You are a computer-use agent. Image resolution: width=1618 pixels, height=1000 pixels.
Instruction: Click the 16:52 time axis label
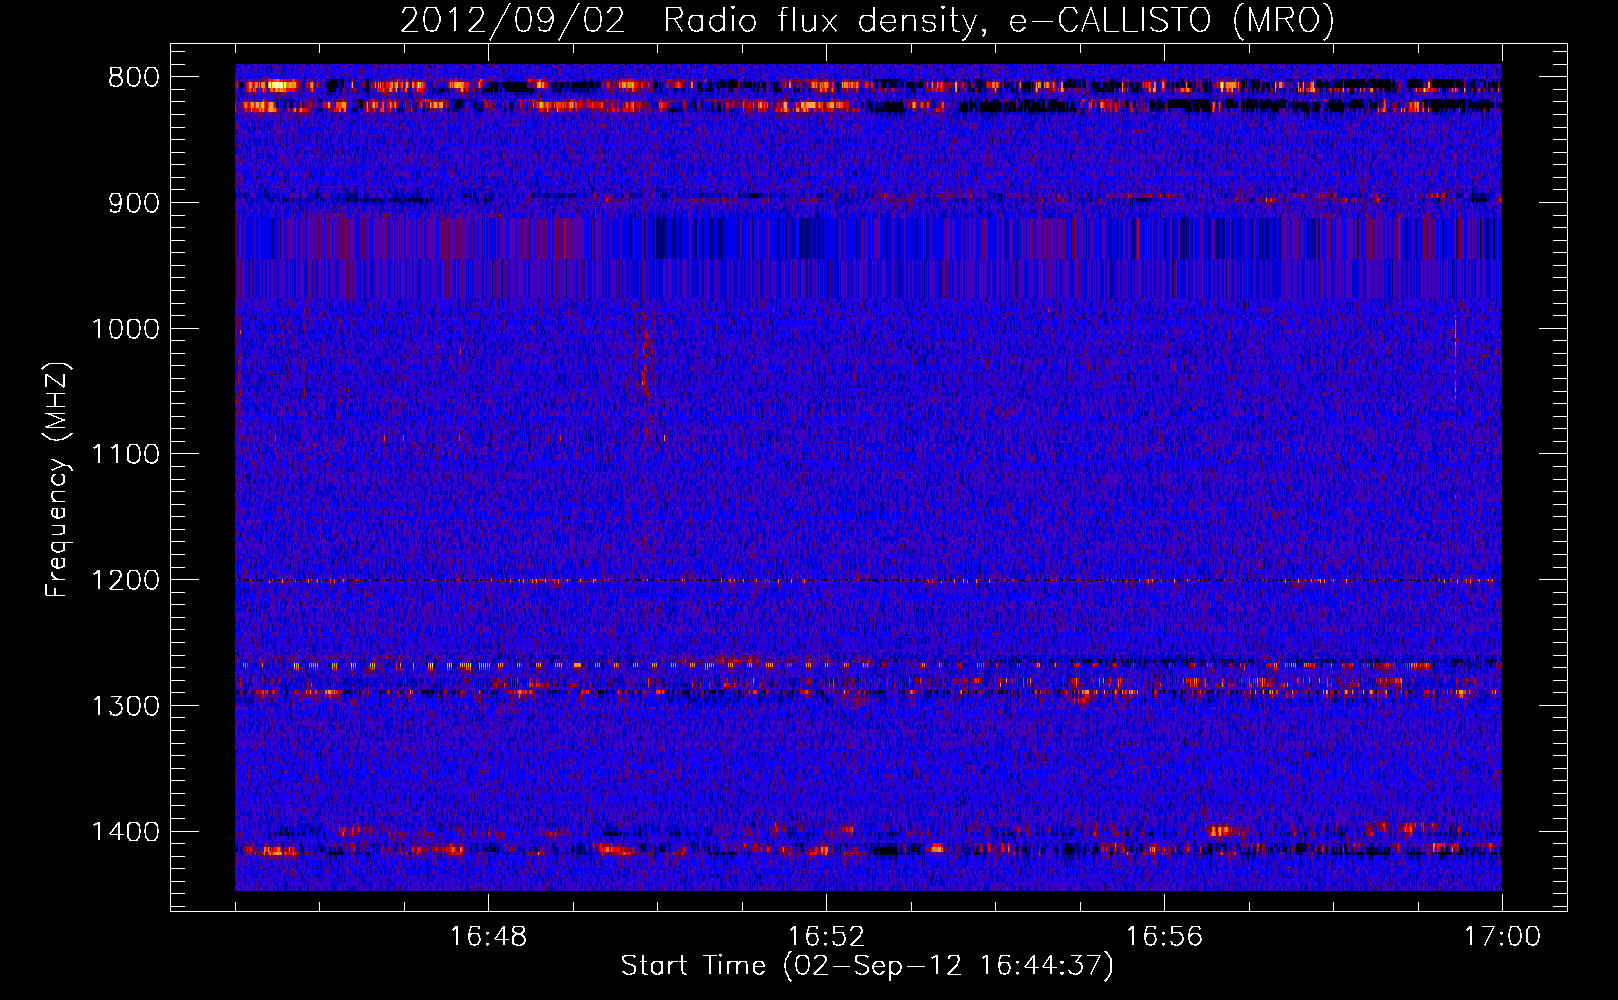826,937
